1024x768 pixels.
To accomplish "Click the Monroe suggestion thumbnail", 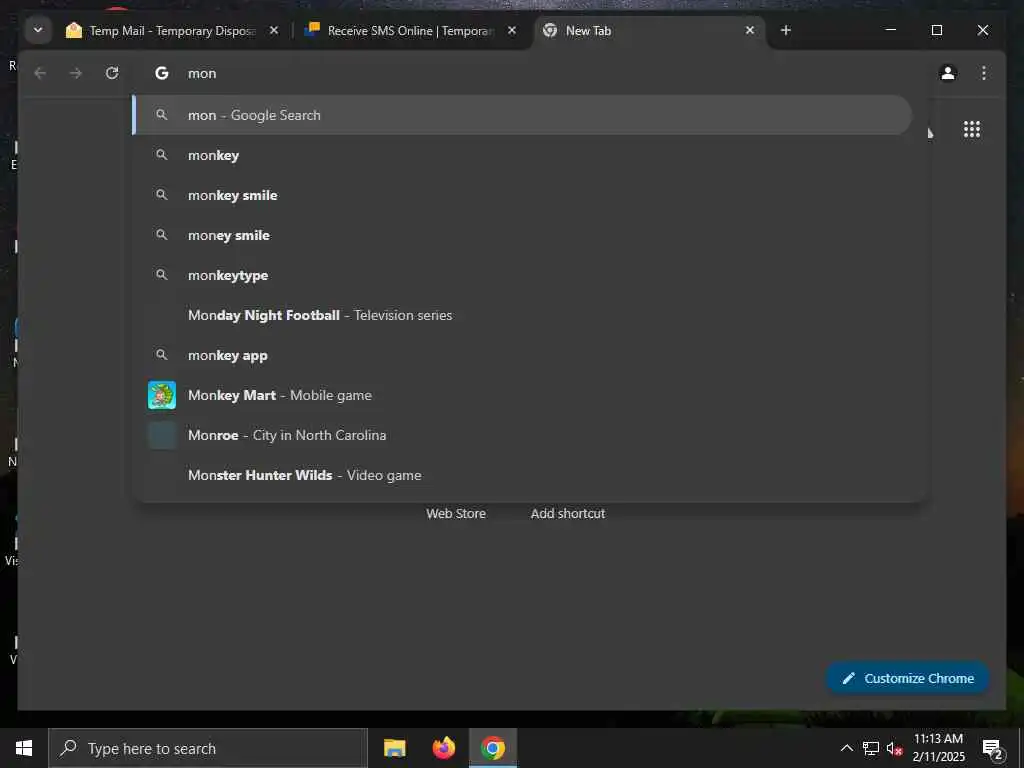I will click(162, 436).
